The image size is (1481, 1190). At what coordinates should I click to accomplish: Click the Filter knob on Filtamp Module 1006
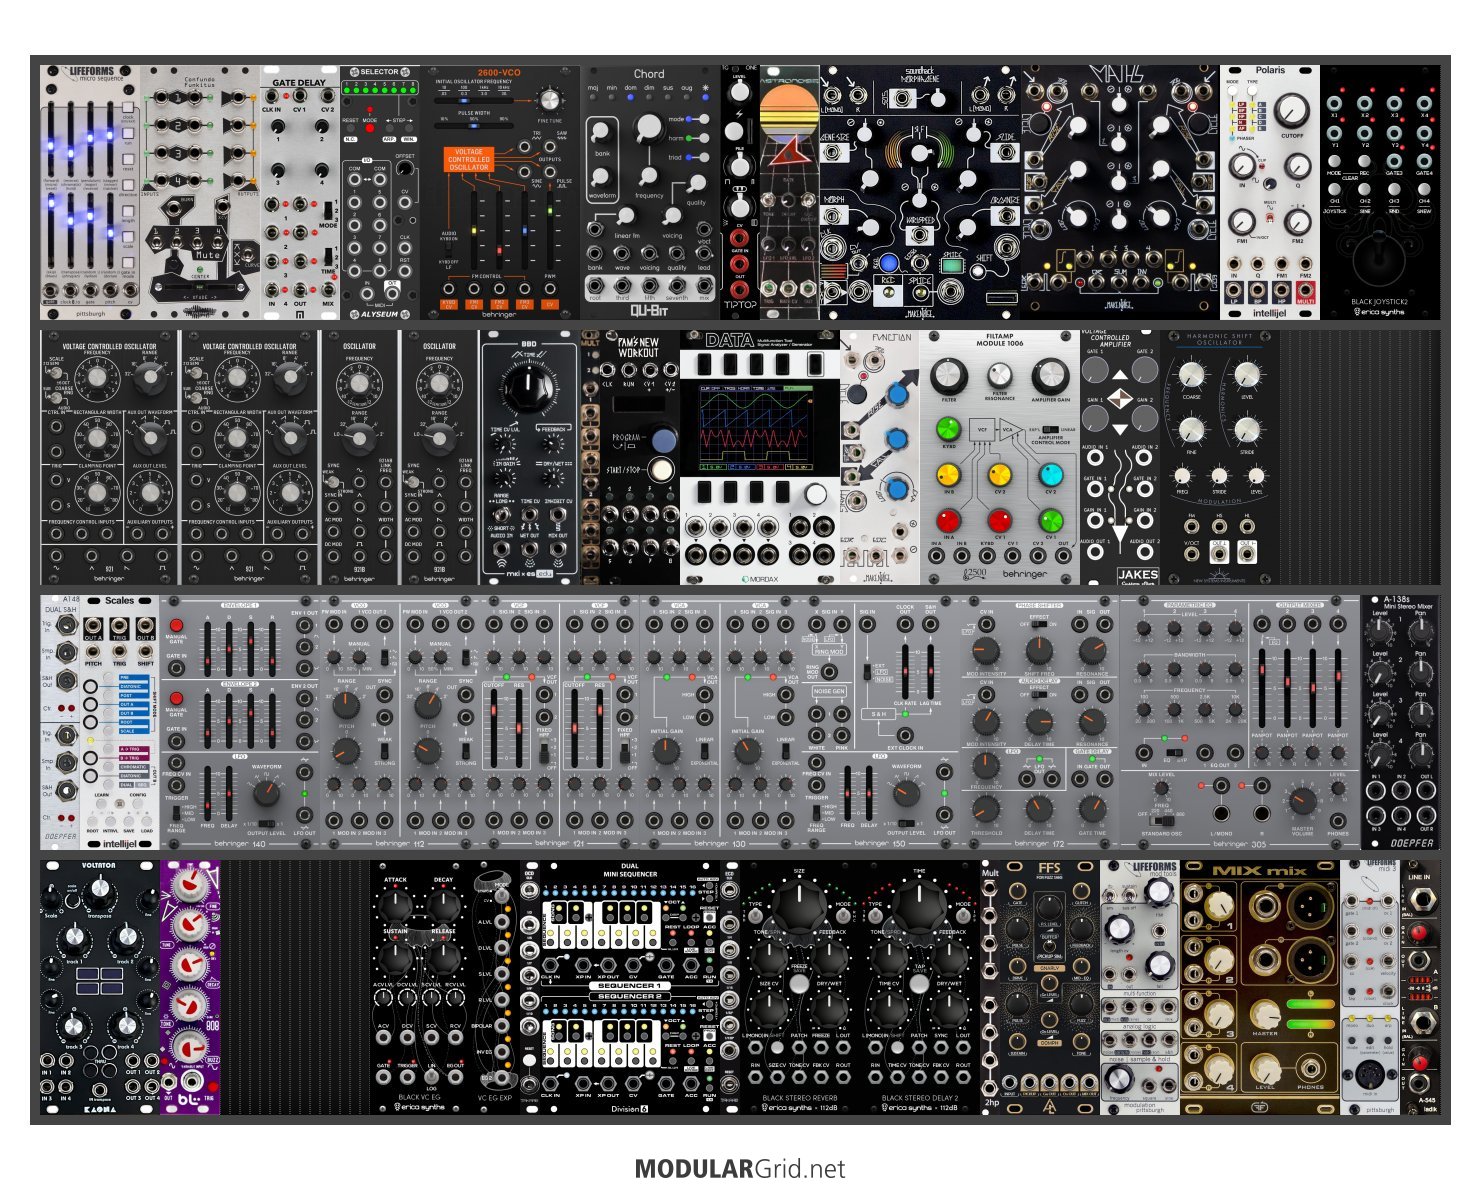pyautogui.click(x=948, y=377)
